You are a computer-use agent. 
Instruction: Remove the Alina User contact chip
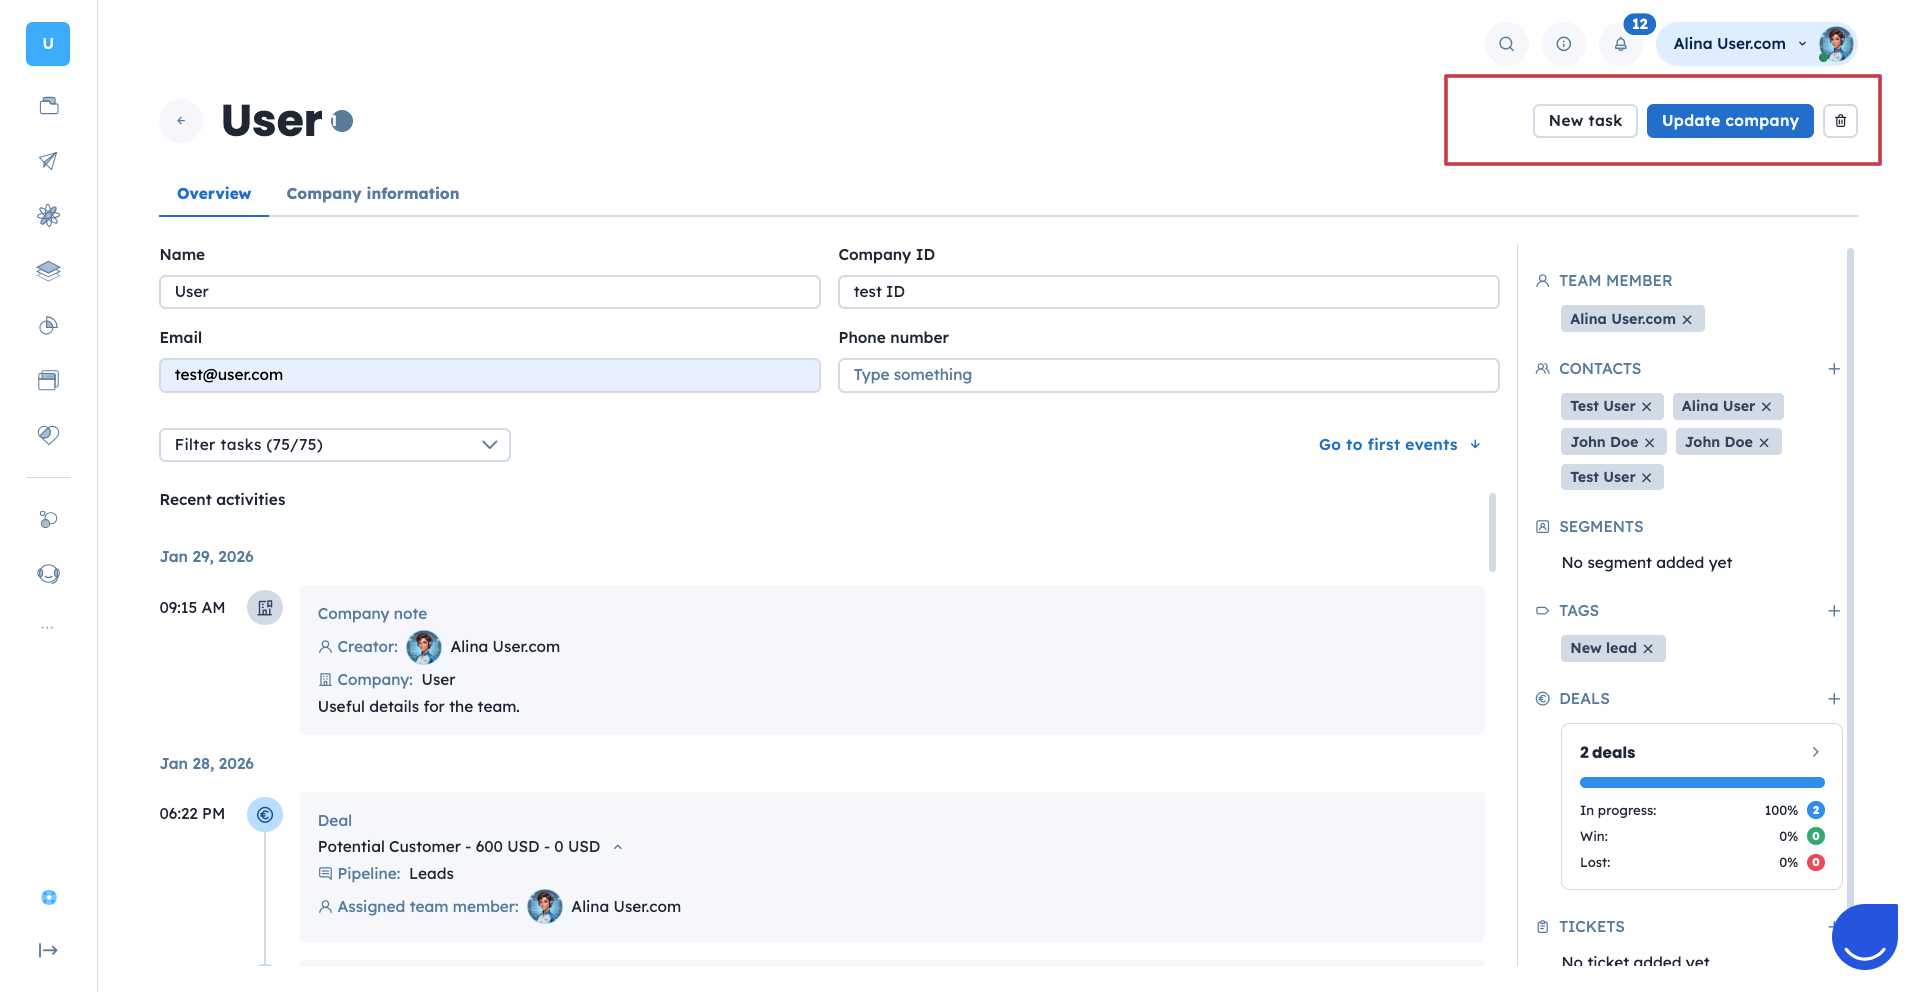[x=1766, y=407]
